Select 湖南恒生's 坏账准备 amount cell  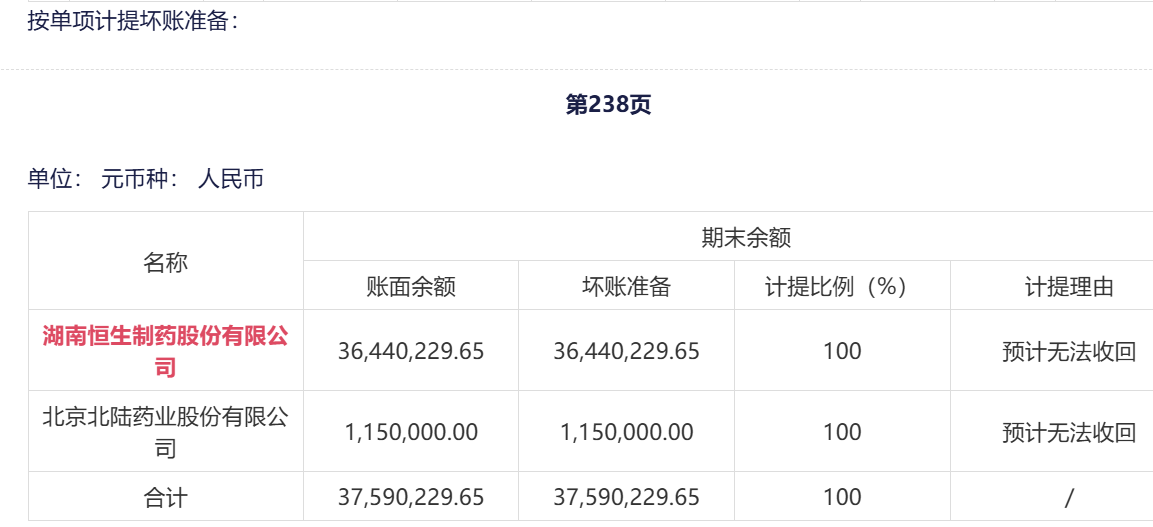(x=626, y=351)
